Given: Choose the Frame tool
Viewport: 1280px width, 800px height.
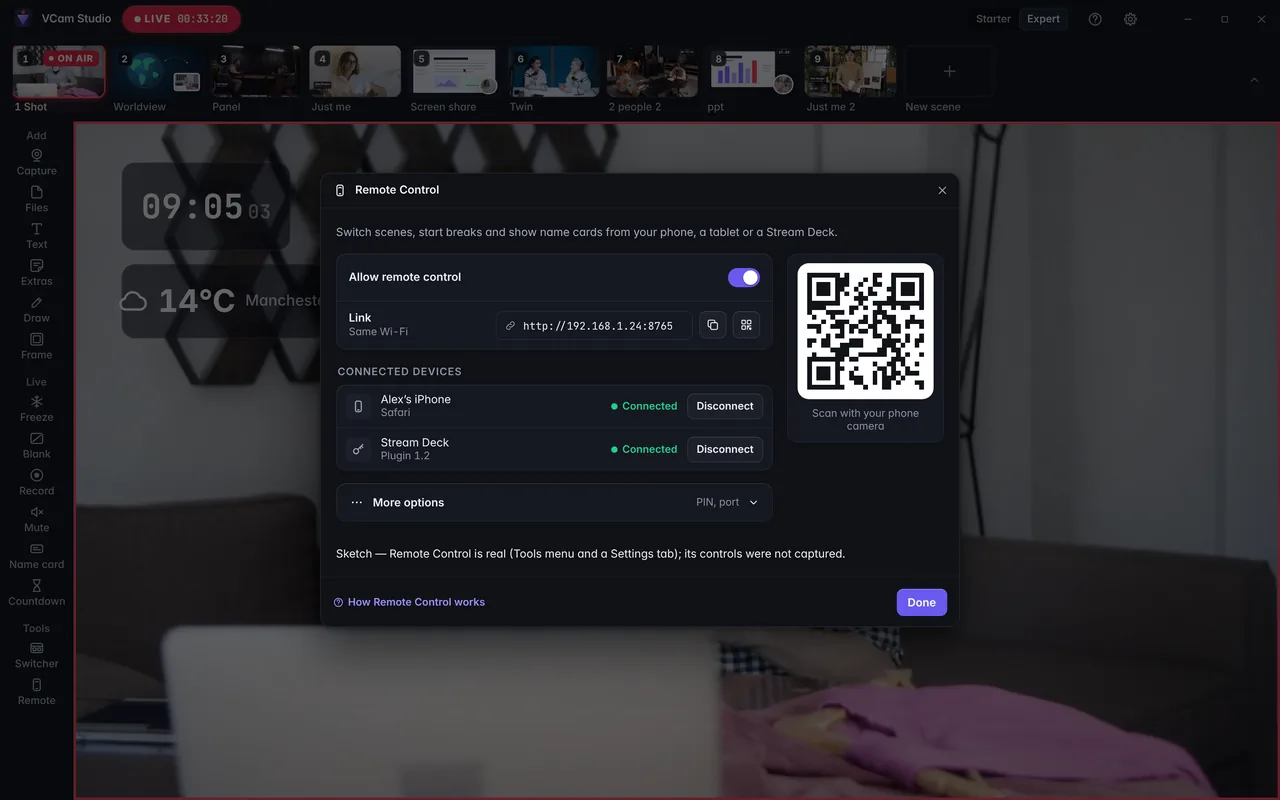Looking at the screenshot, I should click(36, 347).
